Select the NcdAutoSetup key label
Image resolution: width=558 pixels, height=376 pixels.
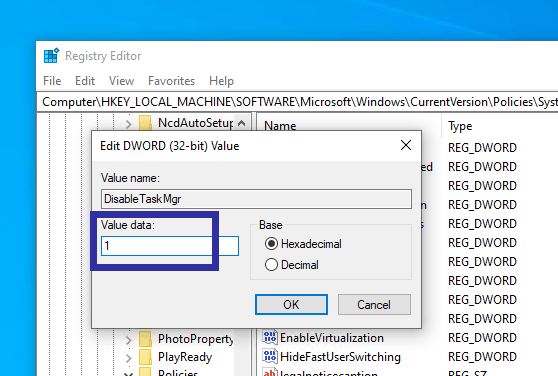[196, 123]
